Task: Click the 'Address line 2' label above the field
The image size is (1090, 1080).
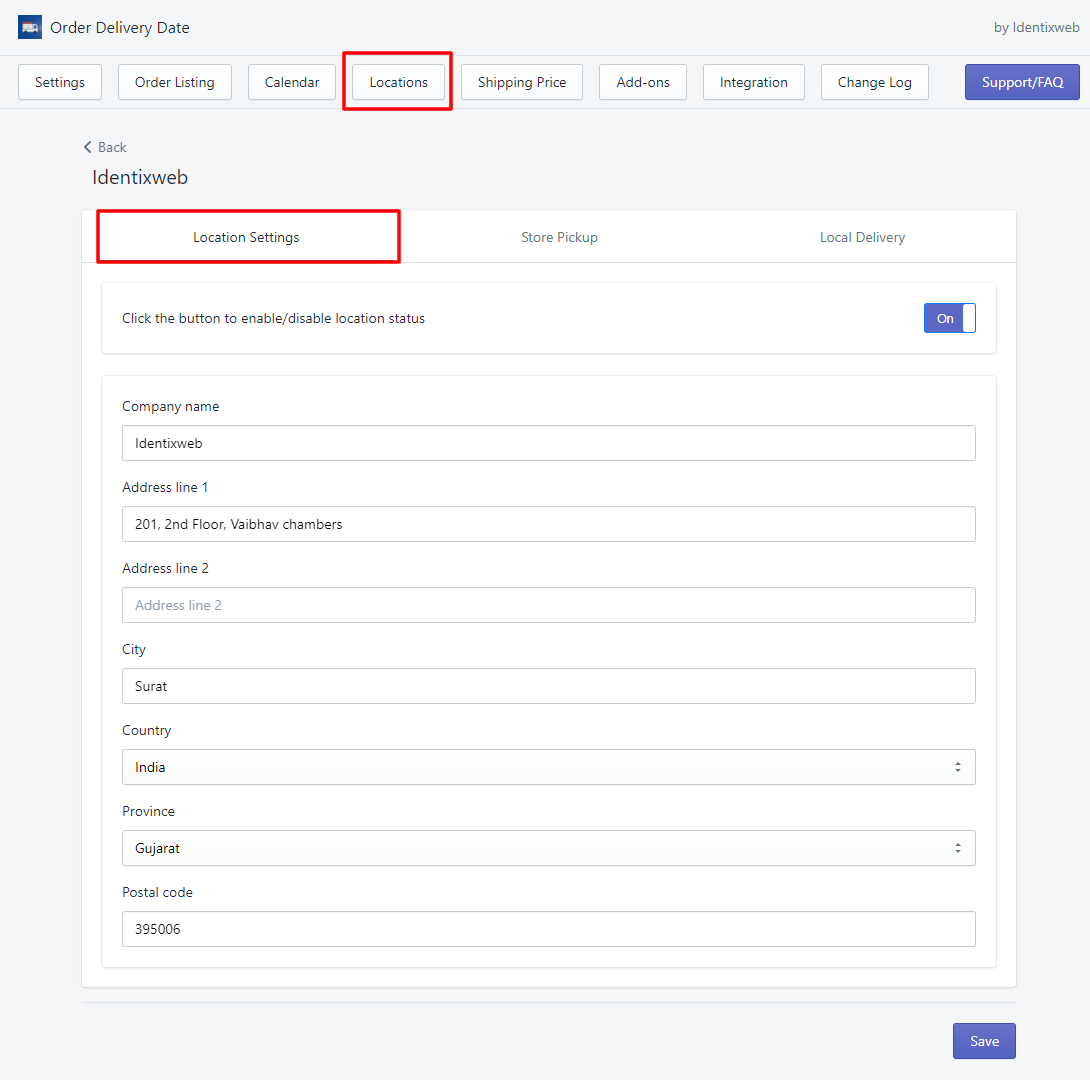Action: tap(165, 568)
